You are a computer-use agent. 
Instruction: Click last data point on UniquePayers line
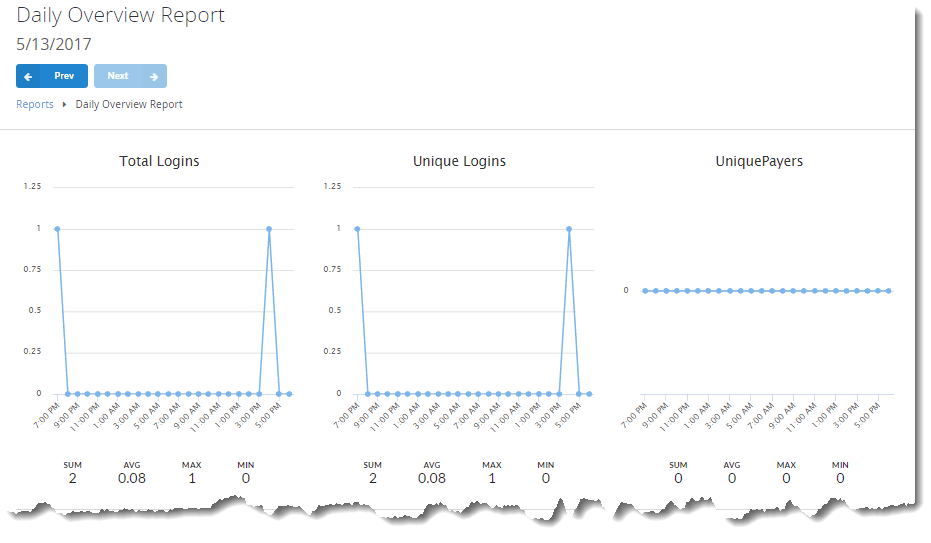889,291
